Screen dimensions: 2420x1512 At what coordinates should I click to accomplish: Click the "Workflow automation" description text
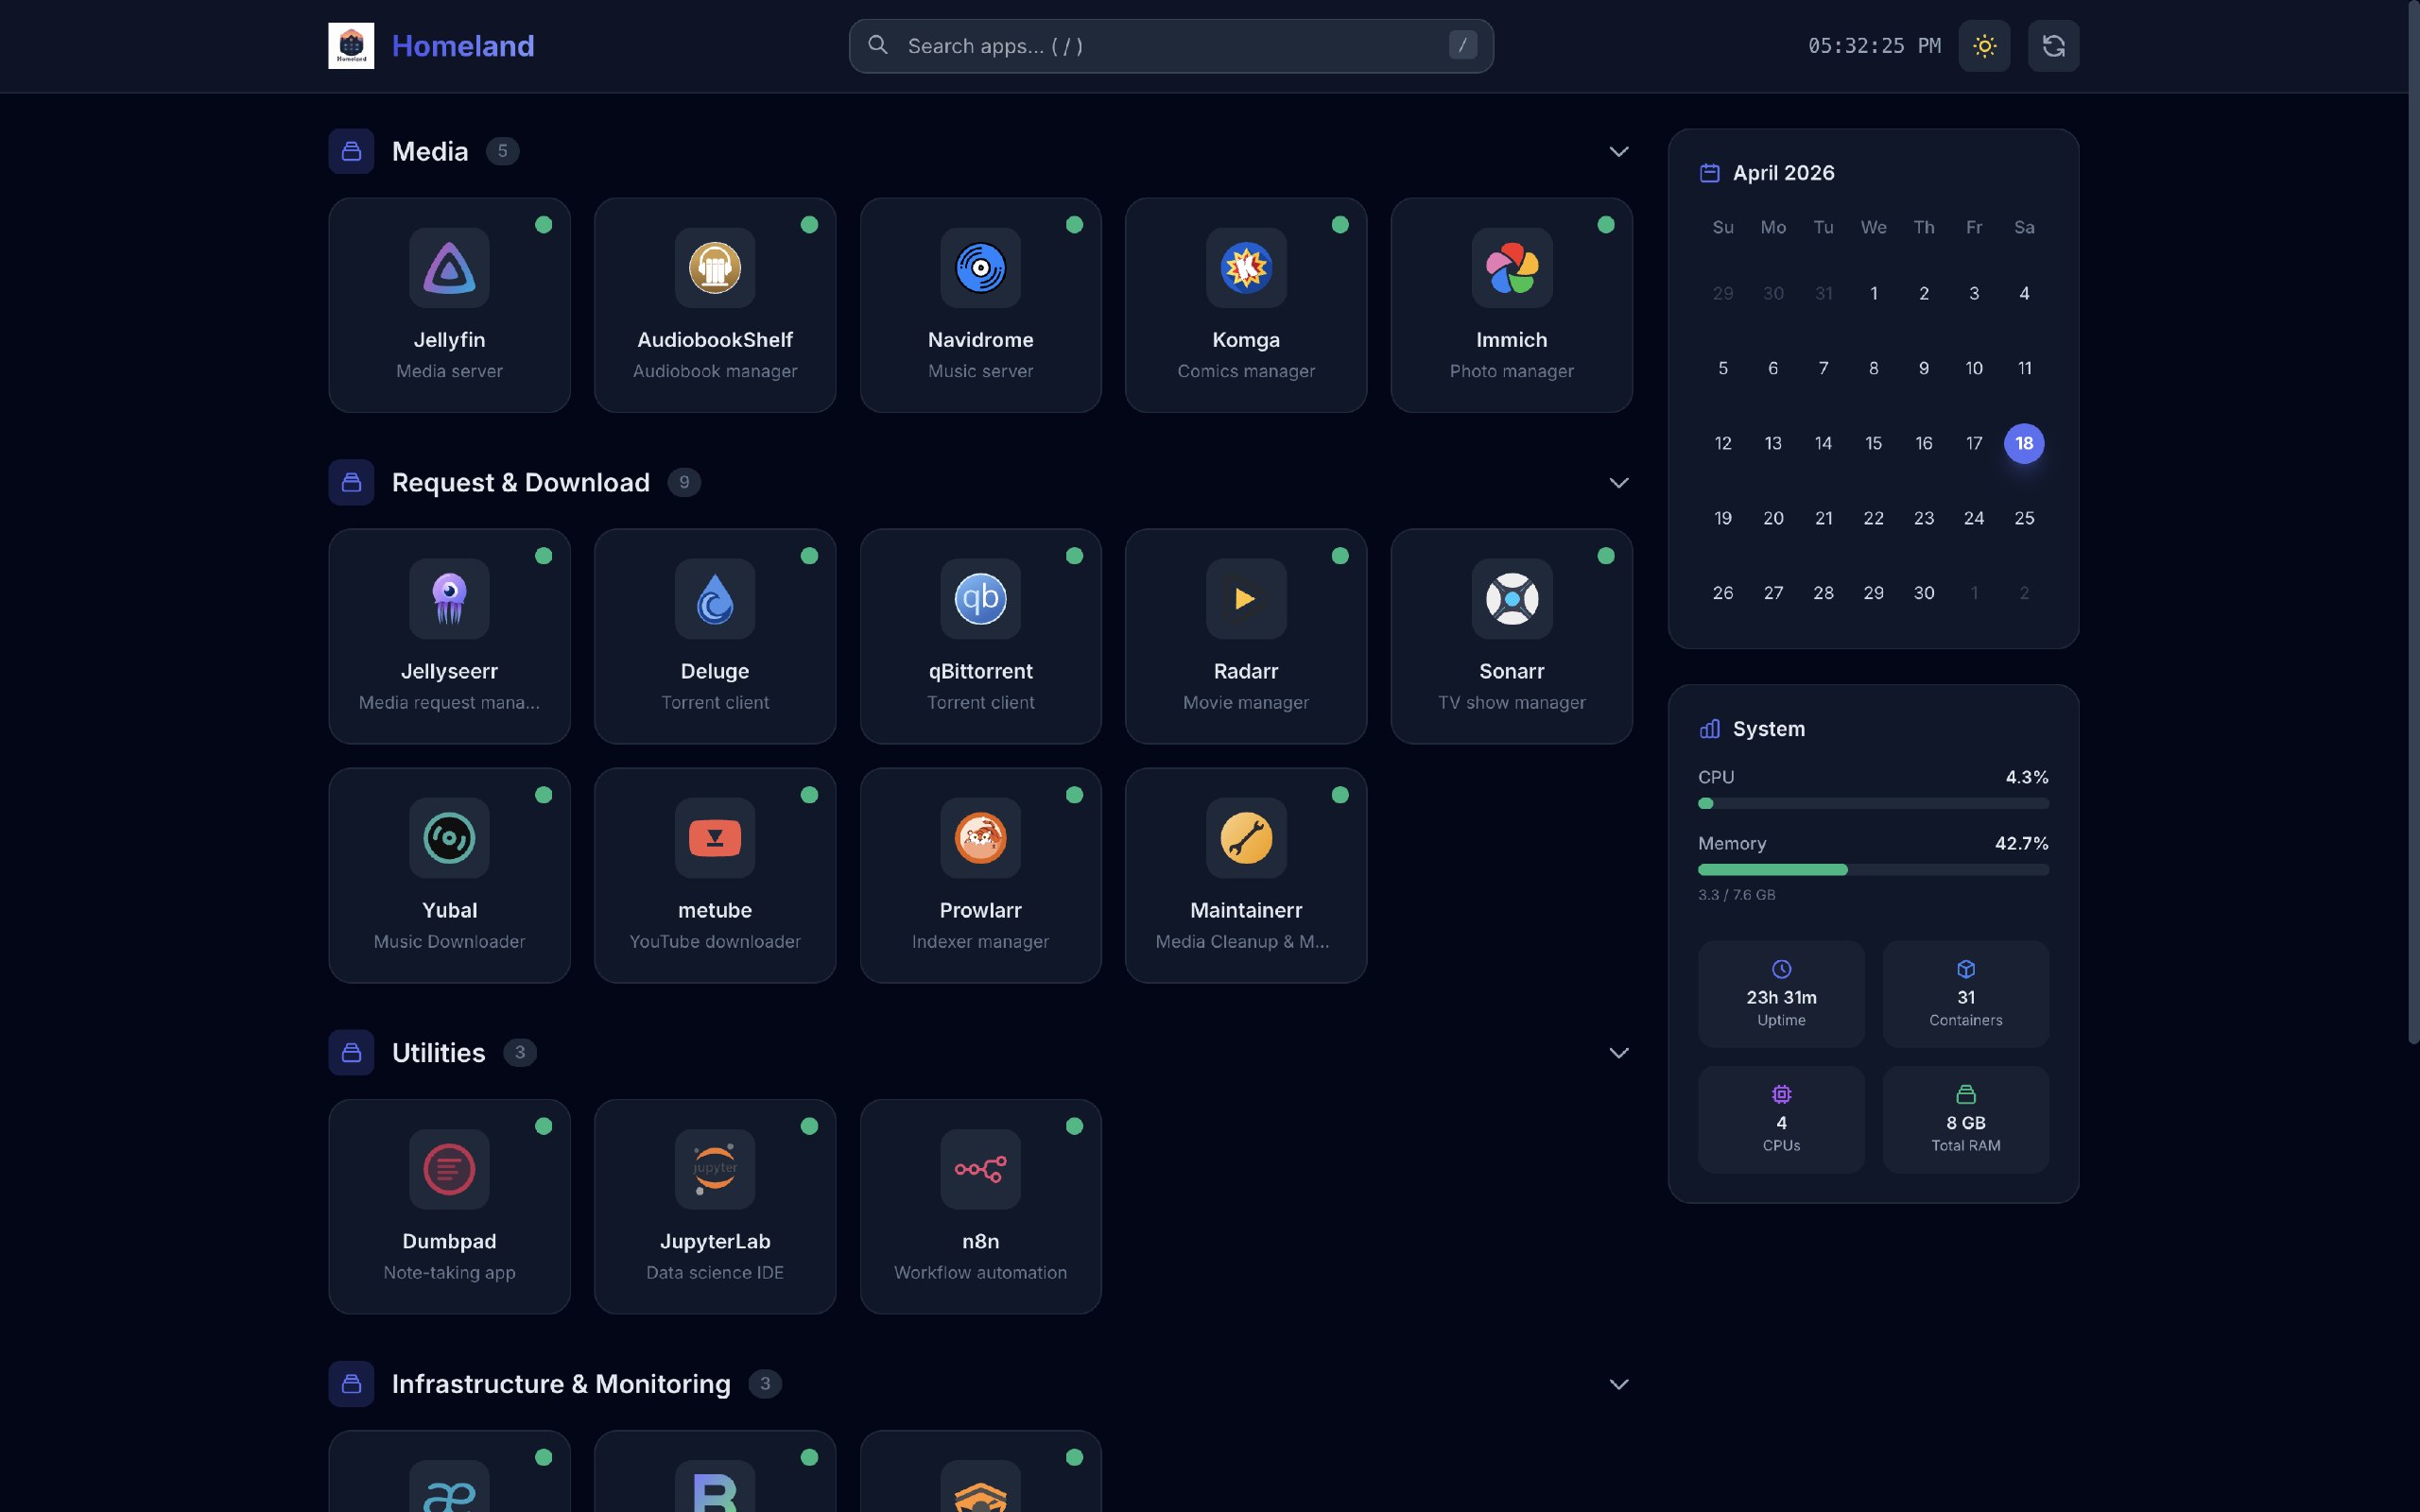click(980, 1273)
